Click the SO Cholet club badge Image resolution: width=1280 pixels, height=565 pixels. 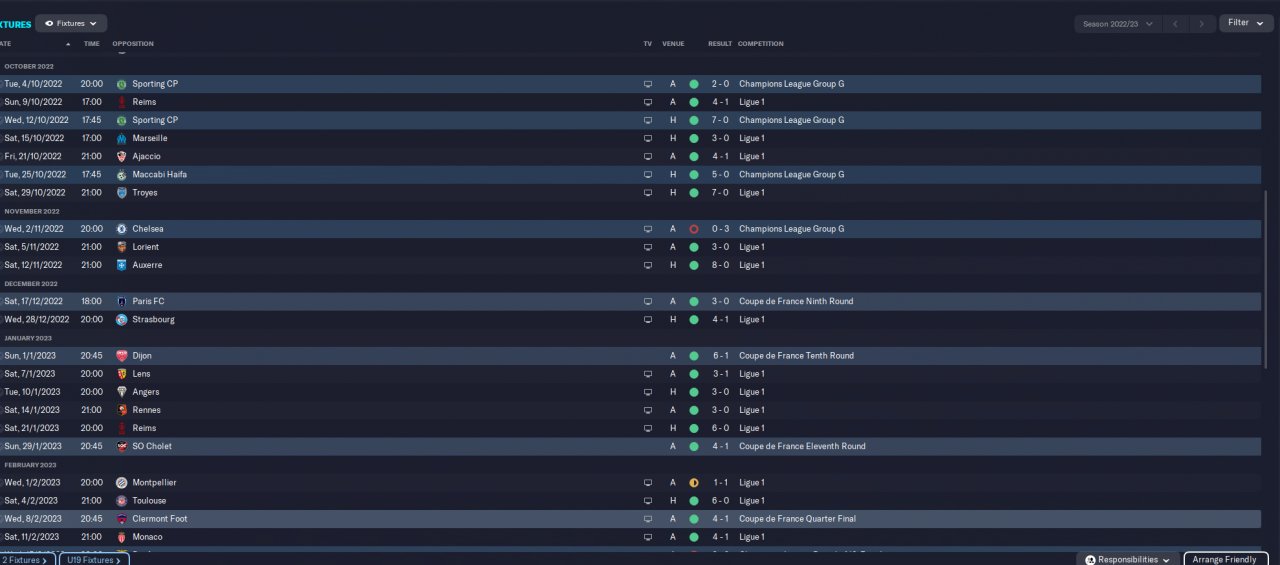(122, 446)
